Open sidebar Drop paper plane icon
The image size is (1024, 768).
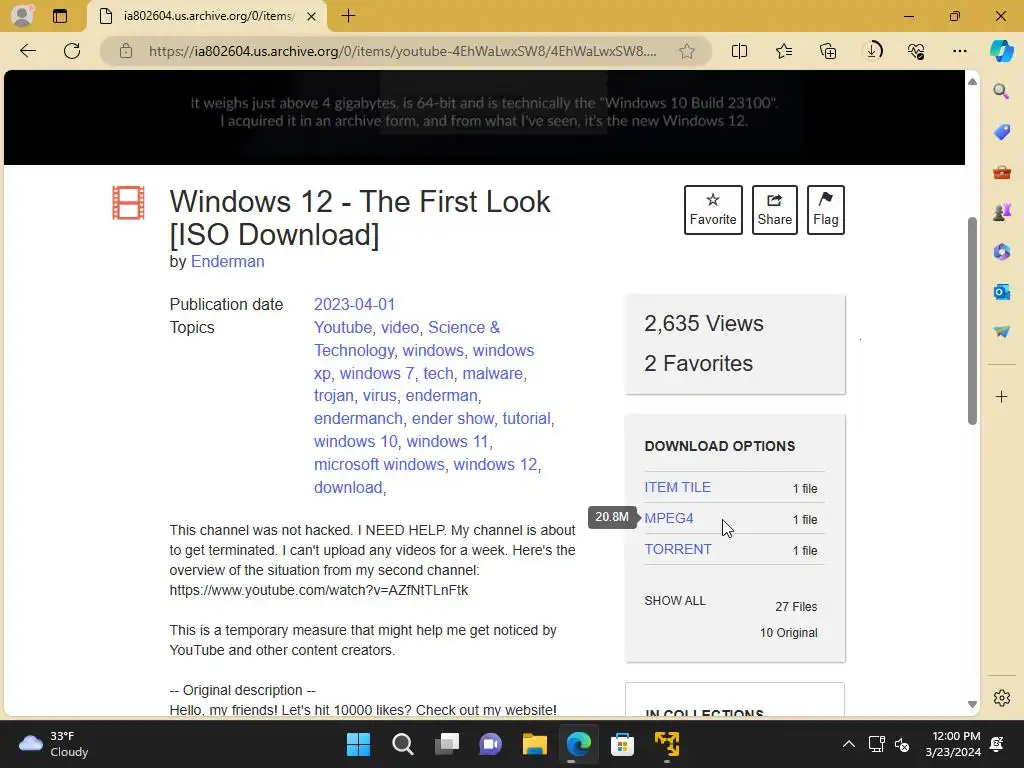(x=1001, y=332)
